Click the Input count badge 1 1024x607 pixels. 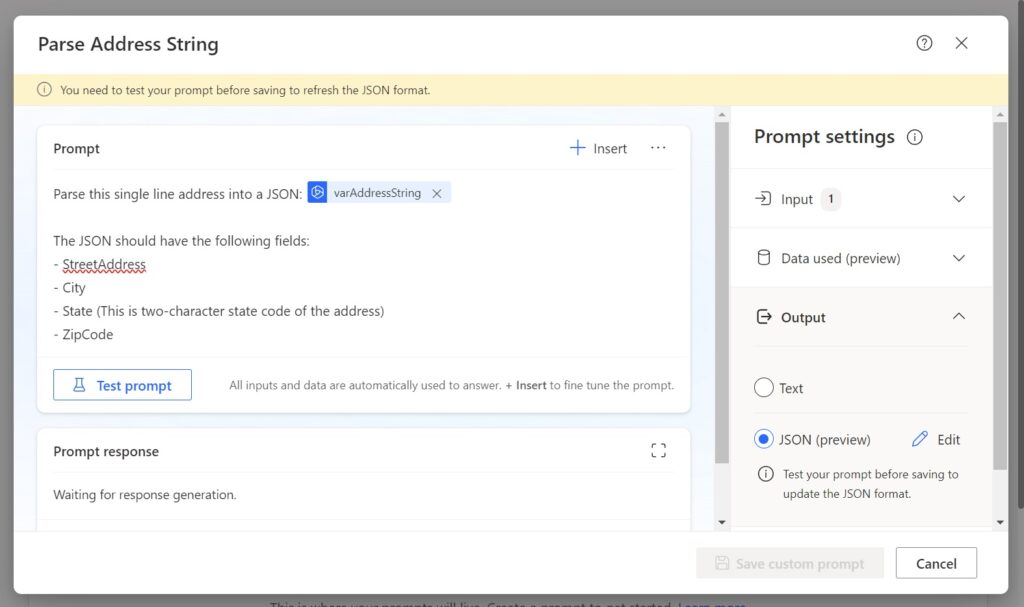point(831,199)
